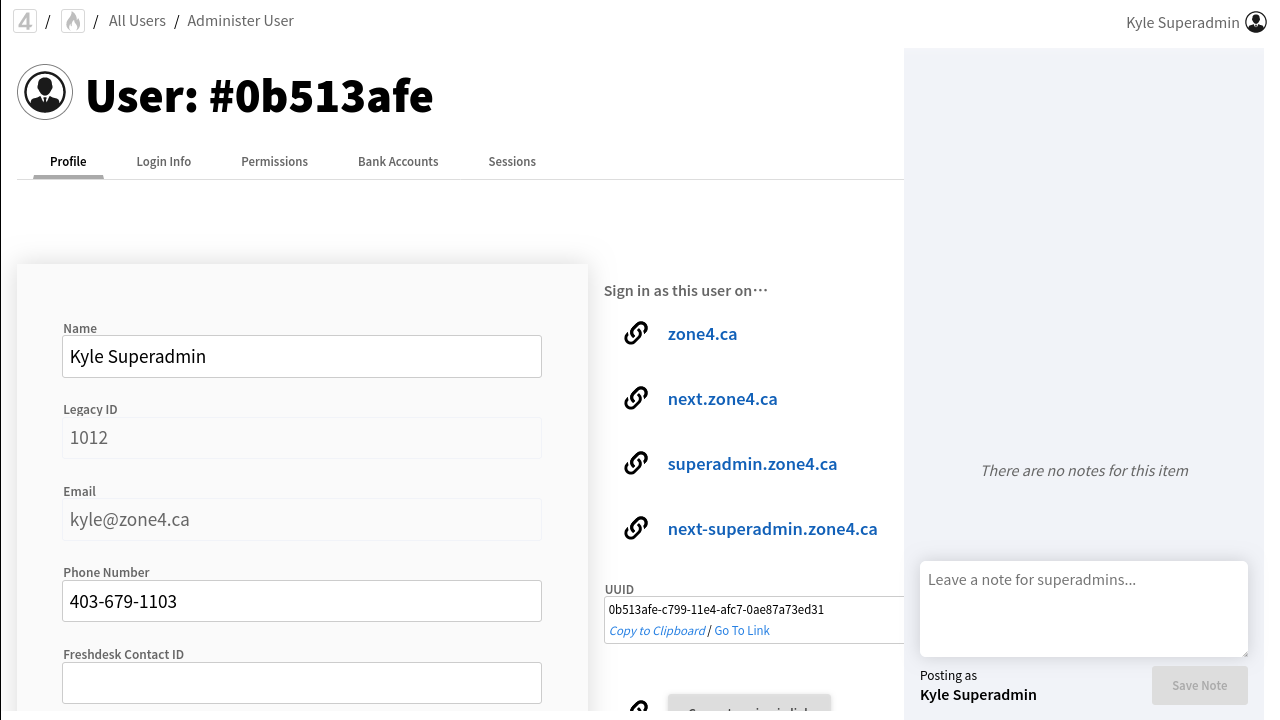
Task: Click the flame icon in breadcrumb
Action: click(x=73, y=21)
